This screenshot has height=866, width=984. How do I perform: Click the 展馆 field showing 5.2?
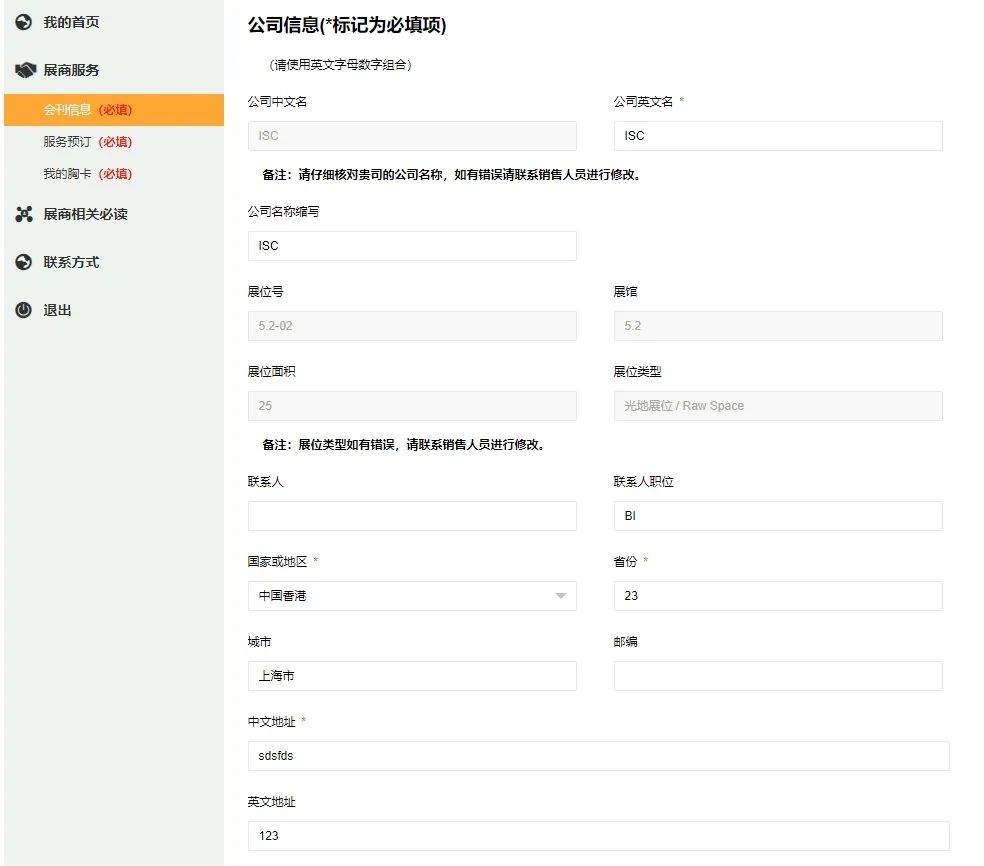778,326
